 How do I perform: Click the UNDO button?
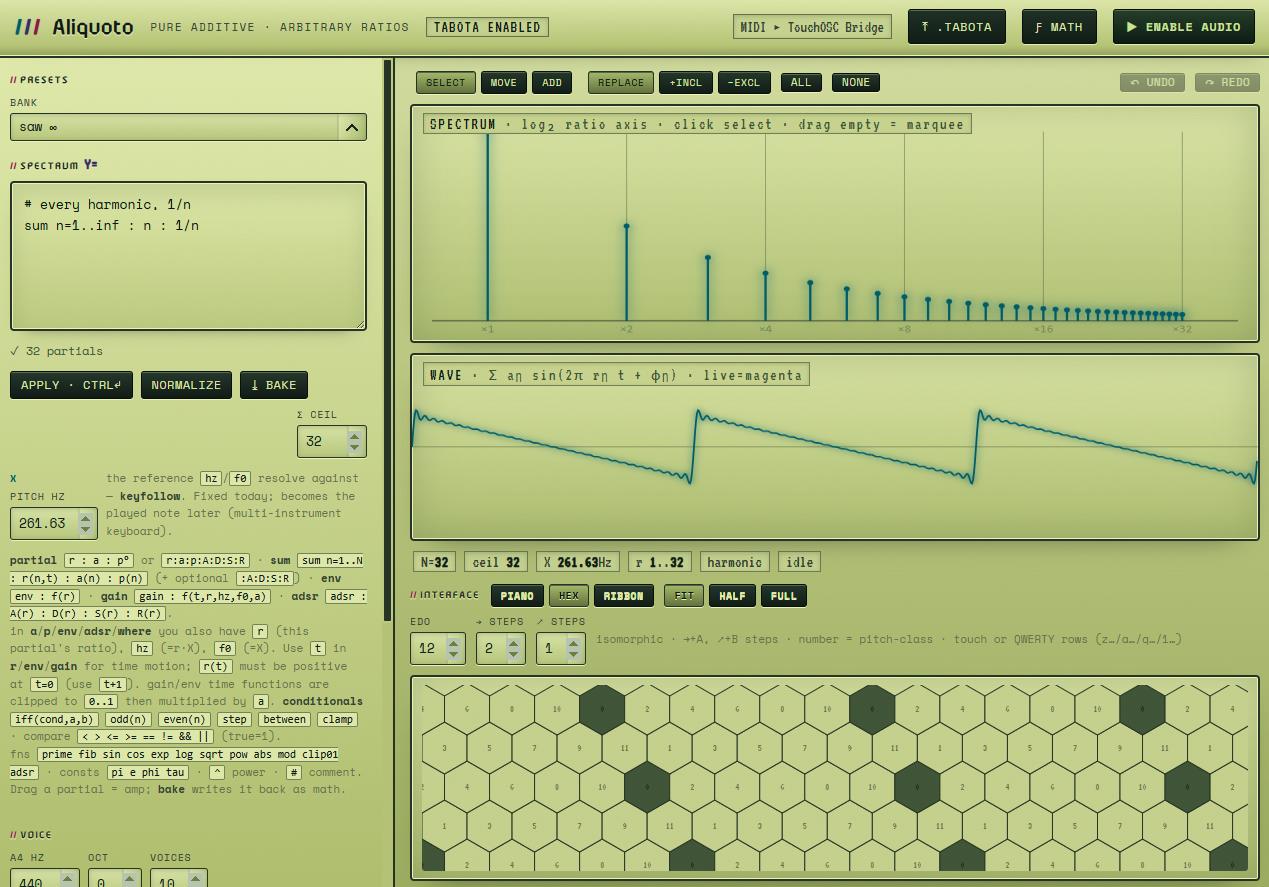(1152, 82)
